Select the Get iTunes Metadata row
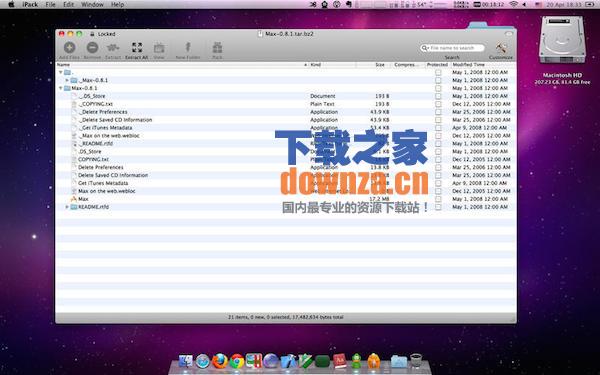This screenshot has width=600, height=375. (x=285, y=183)
